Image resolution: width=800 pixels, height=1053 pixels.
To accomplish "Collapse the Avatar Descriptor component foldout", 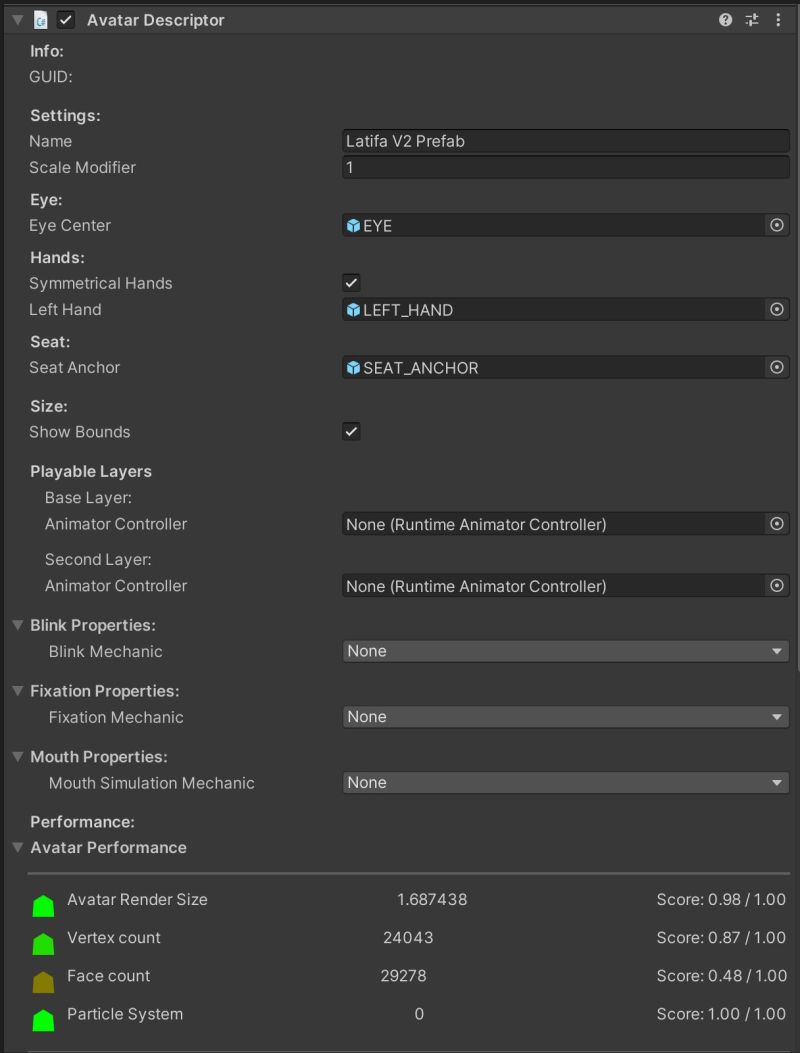I will [x=18, y=20].
